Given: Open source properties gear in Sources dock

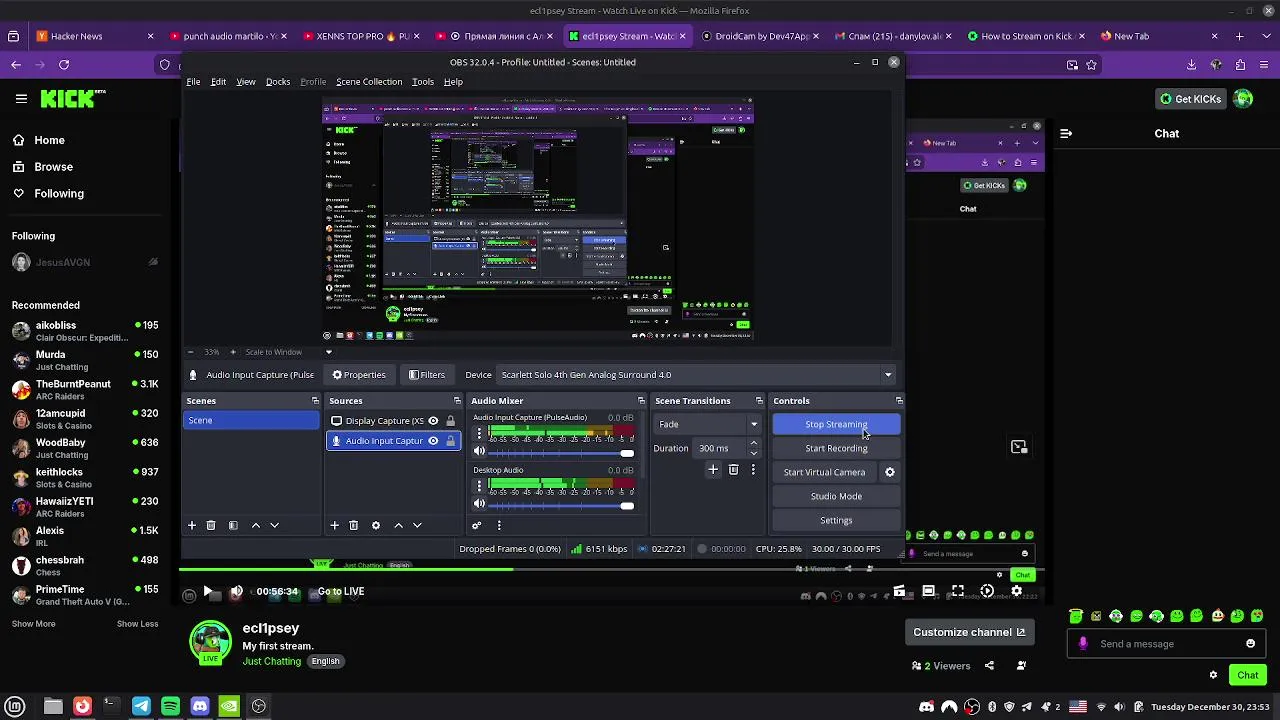Looking at the screenshot, I should [x=376, y=525].
